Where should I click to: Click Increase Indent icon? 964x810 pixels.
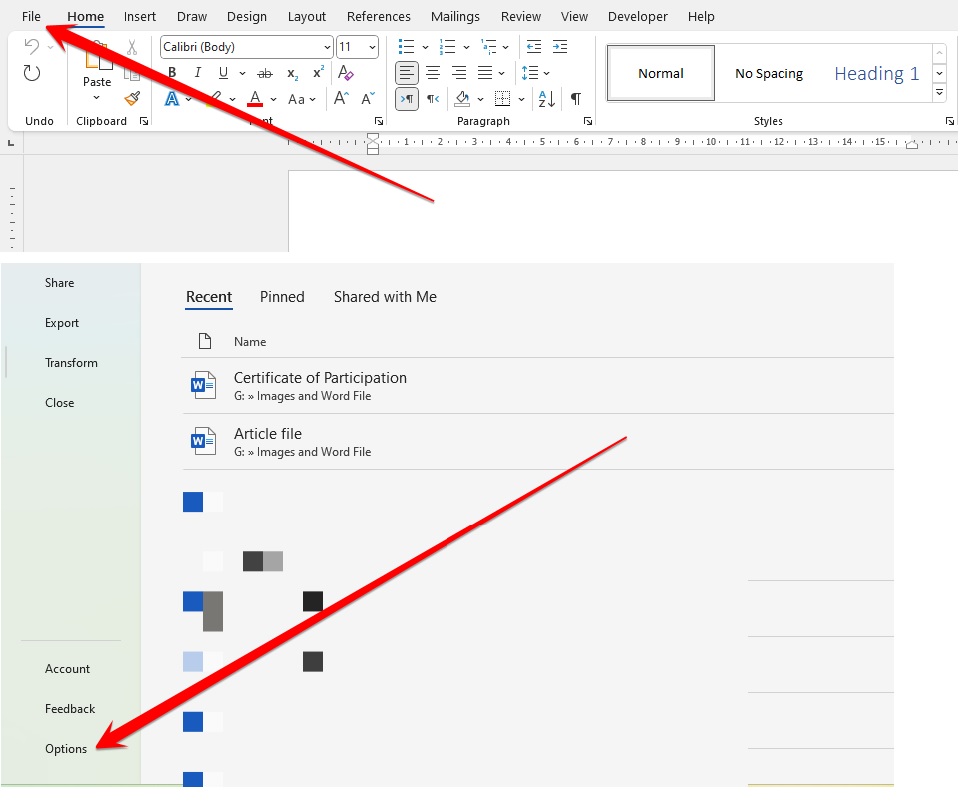[560, 47]
